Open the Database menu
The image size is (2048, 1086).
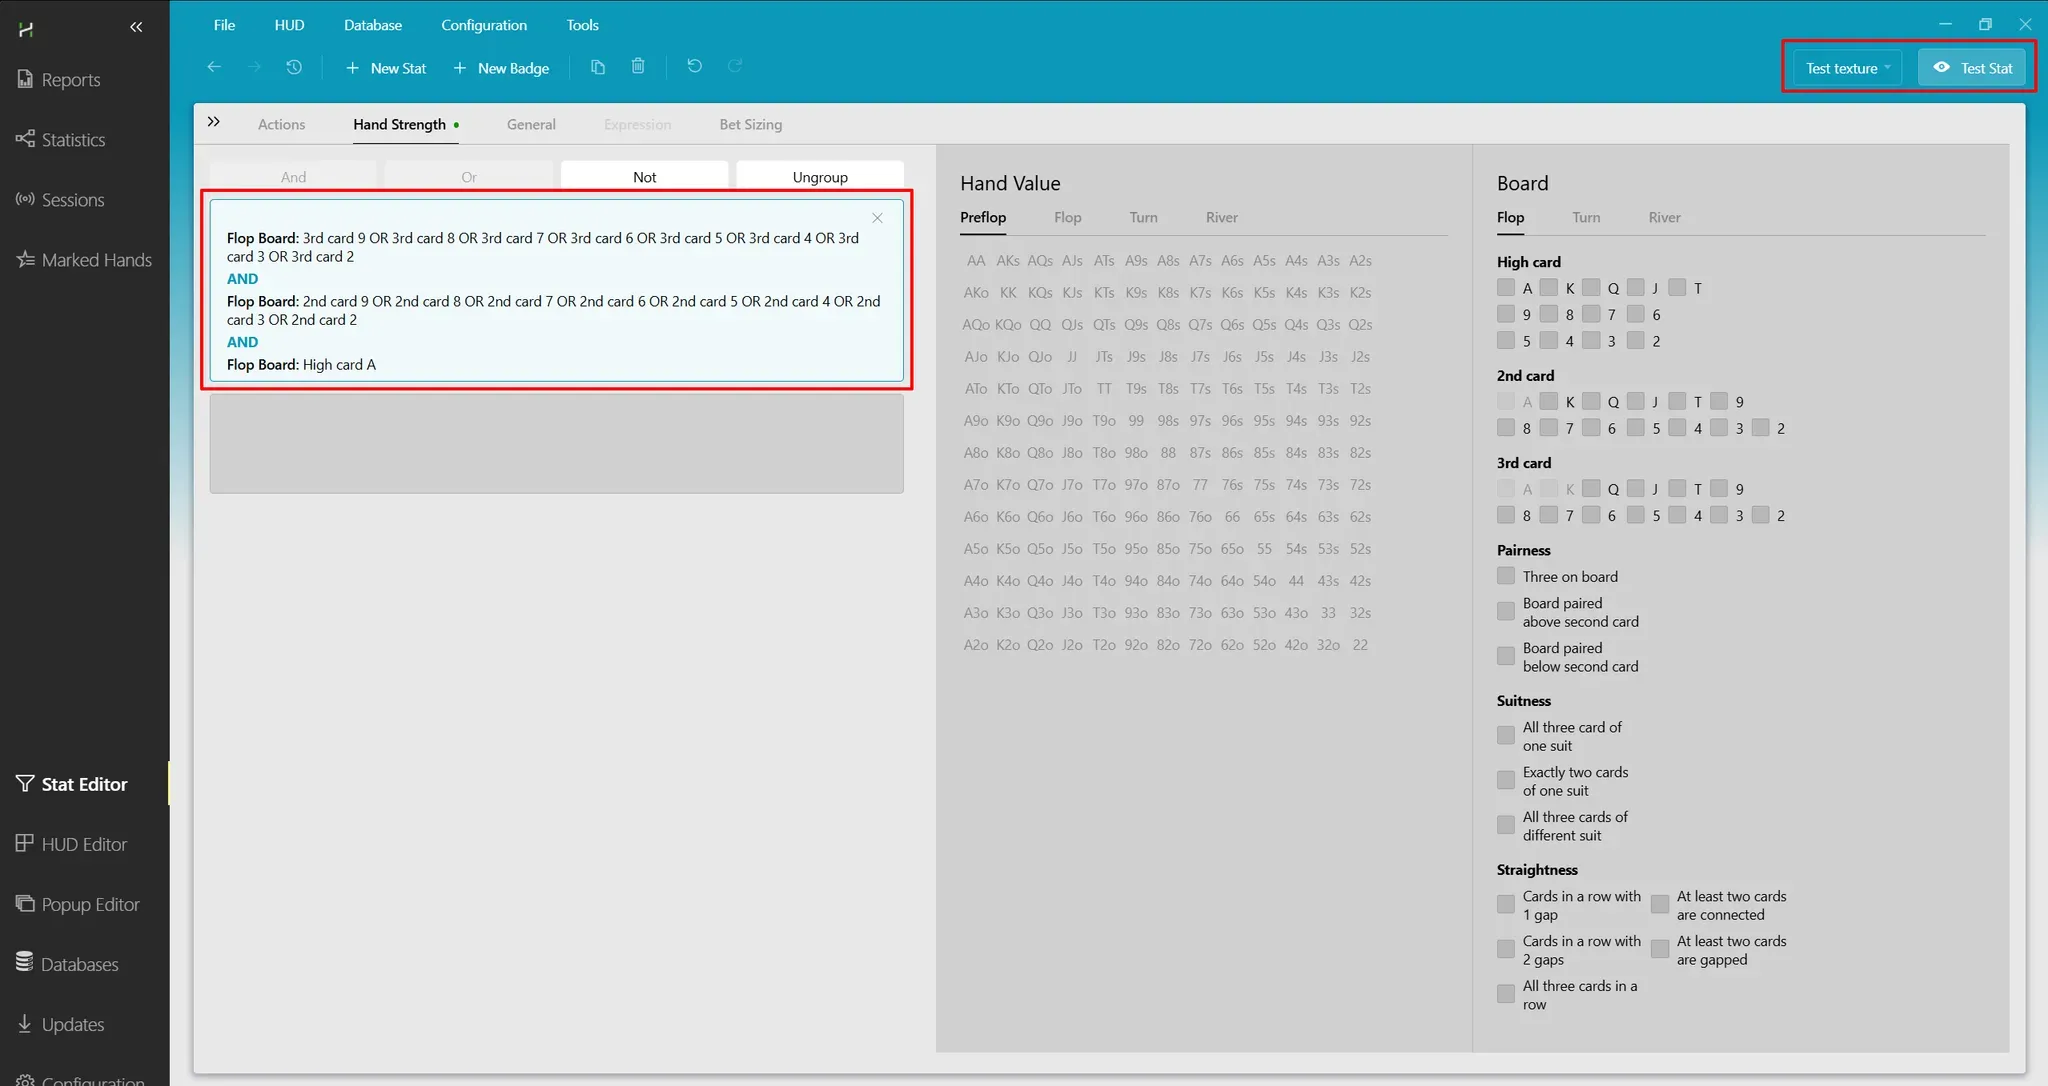coord(372,25)
